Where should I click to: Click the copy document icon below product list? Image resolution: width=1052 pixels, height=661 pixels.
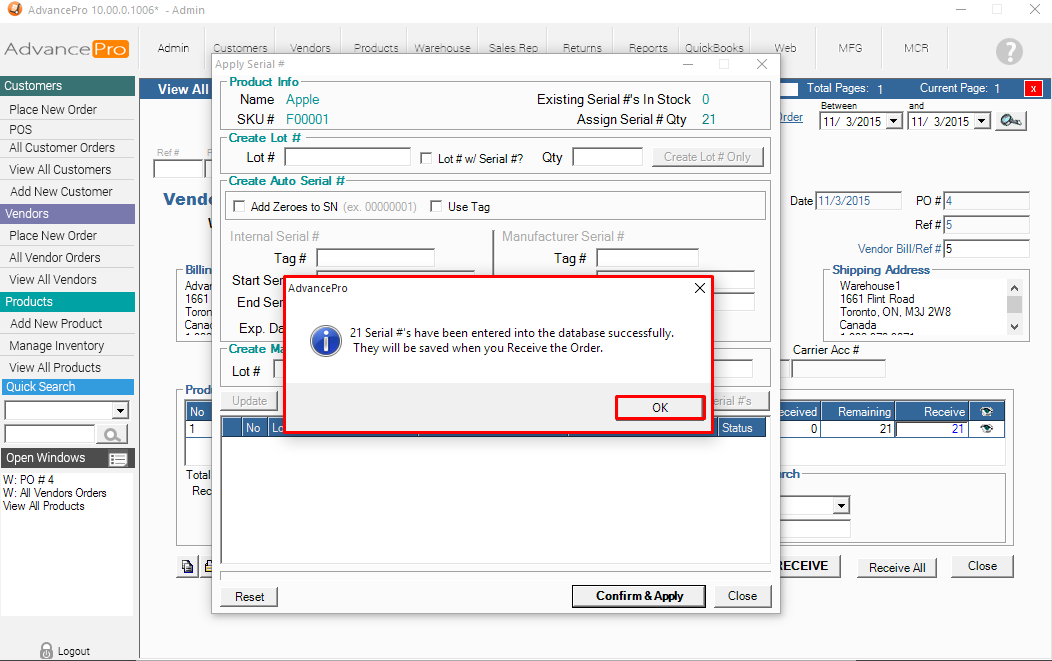(187, 567)
